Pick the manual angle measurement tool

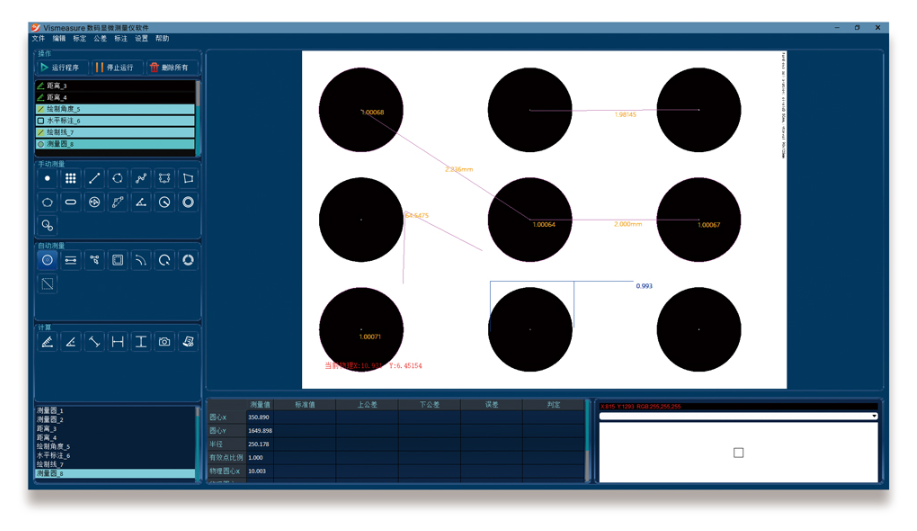coord(141,202)
